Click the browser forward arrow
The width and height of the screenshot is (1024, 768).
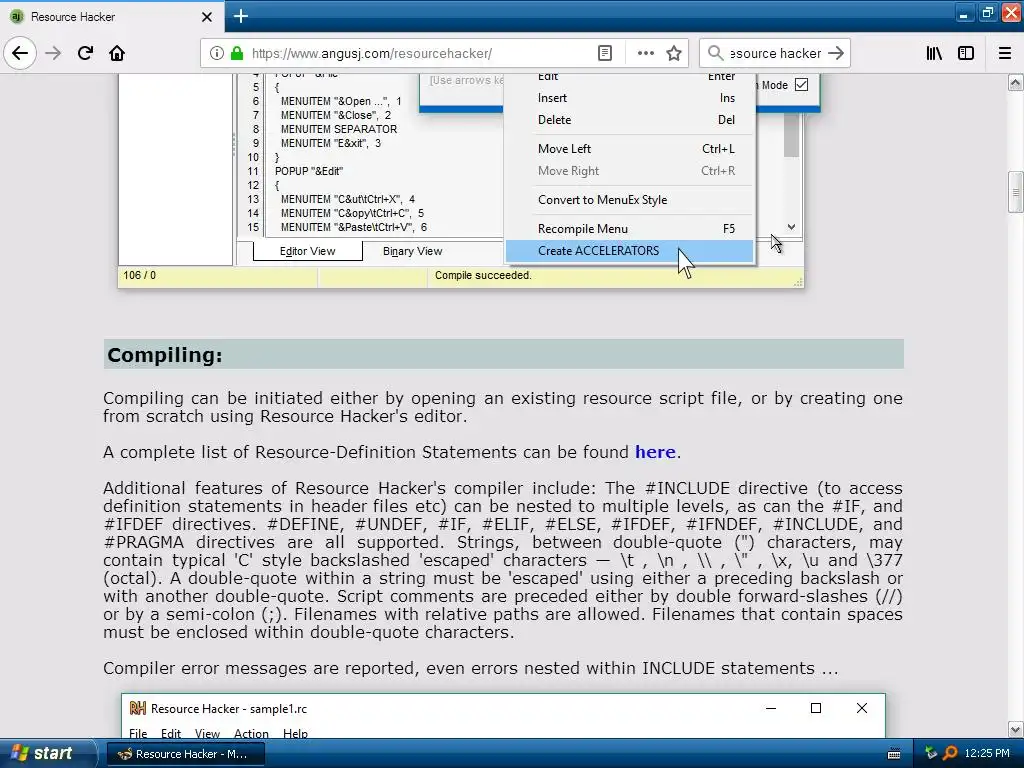click(x=53, y=53)
